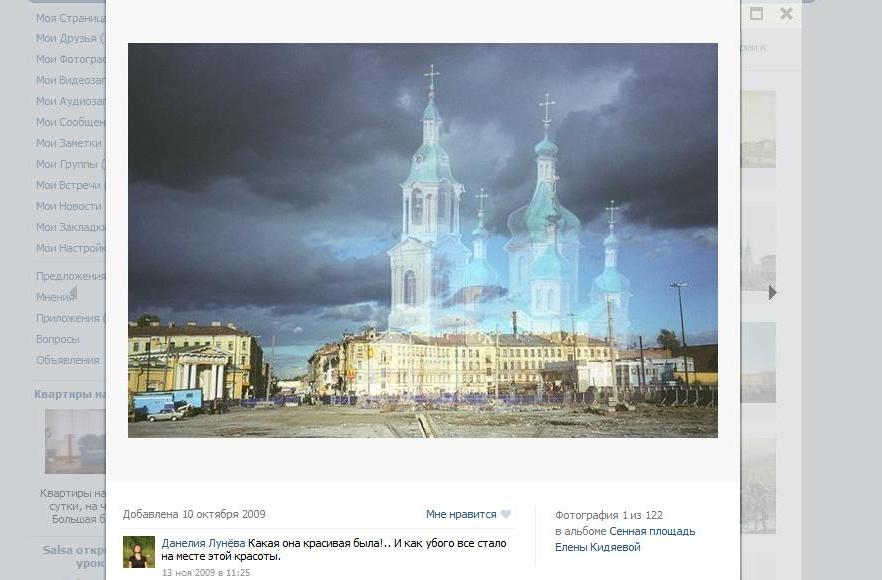Open the apartment ad thumbnail in sidebar
Viewport: 882px width, 580px height.
click(x=75, y=441)
